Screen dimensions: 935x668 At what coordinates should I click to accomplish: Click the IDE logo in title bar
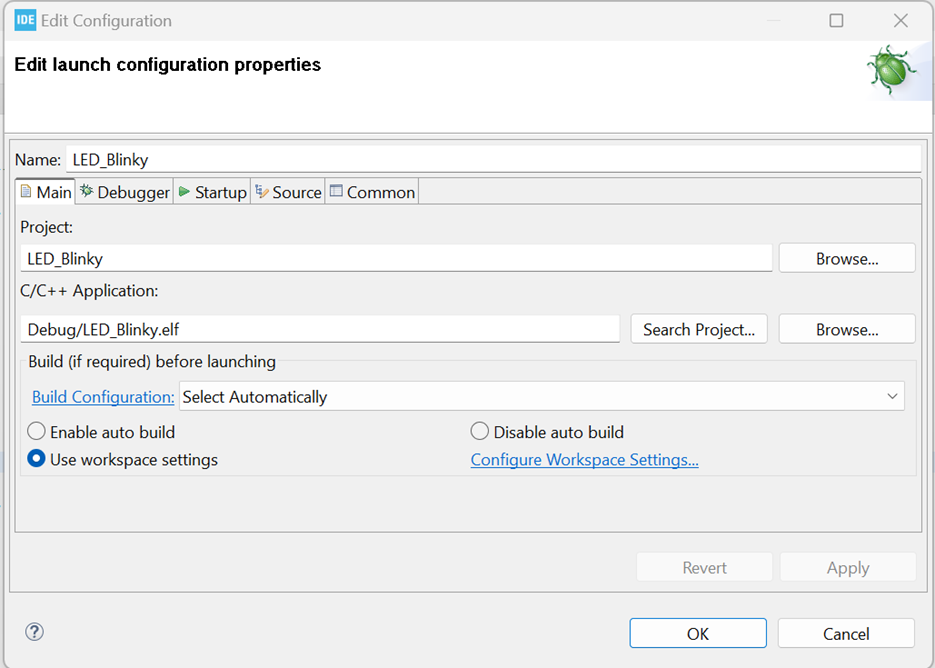(25, 20)
